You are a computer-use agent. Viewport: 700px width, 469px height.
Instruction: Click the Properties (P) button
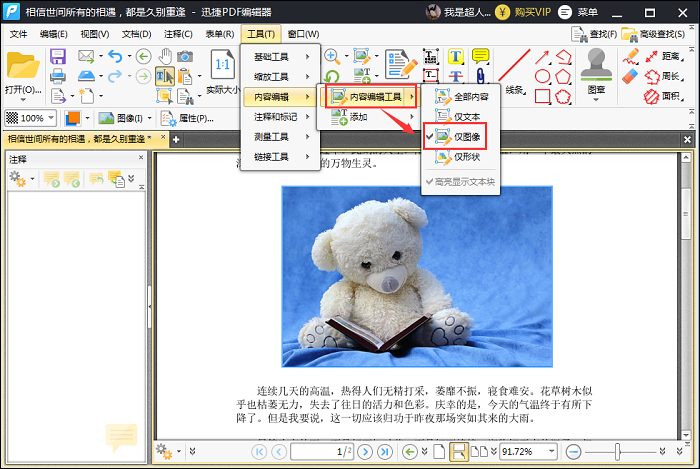pos(188,118)
